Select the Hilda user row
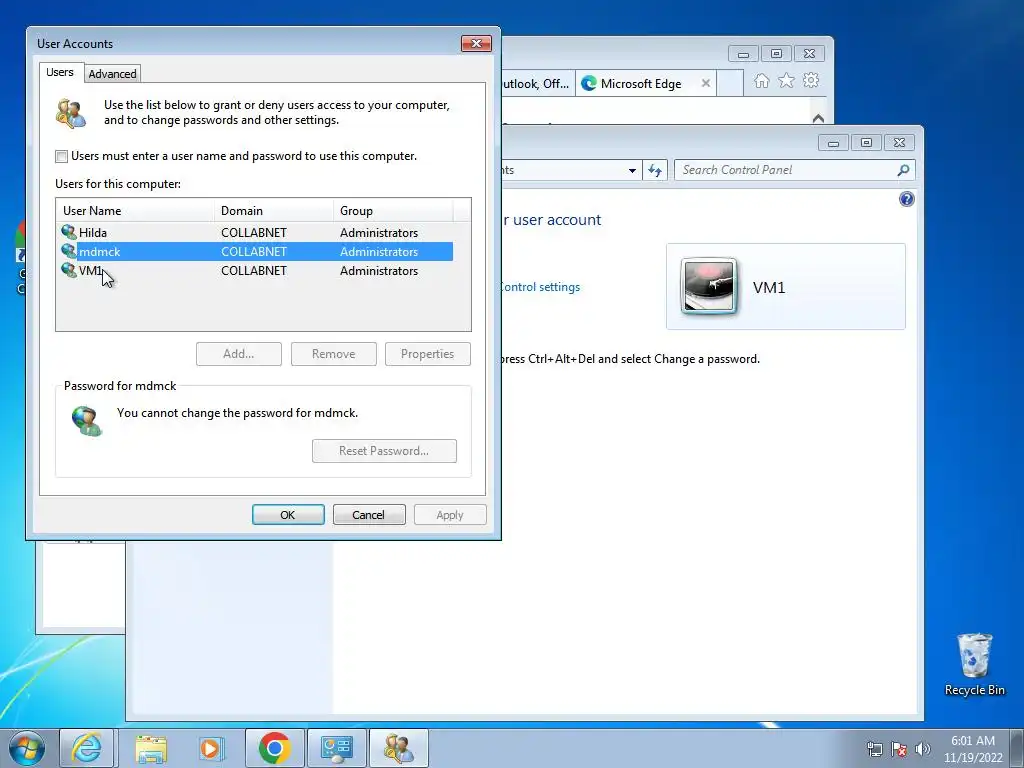This screenshot has width=1024, height=768. (x=256, y=232)
